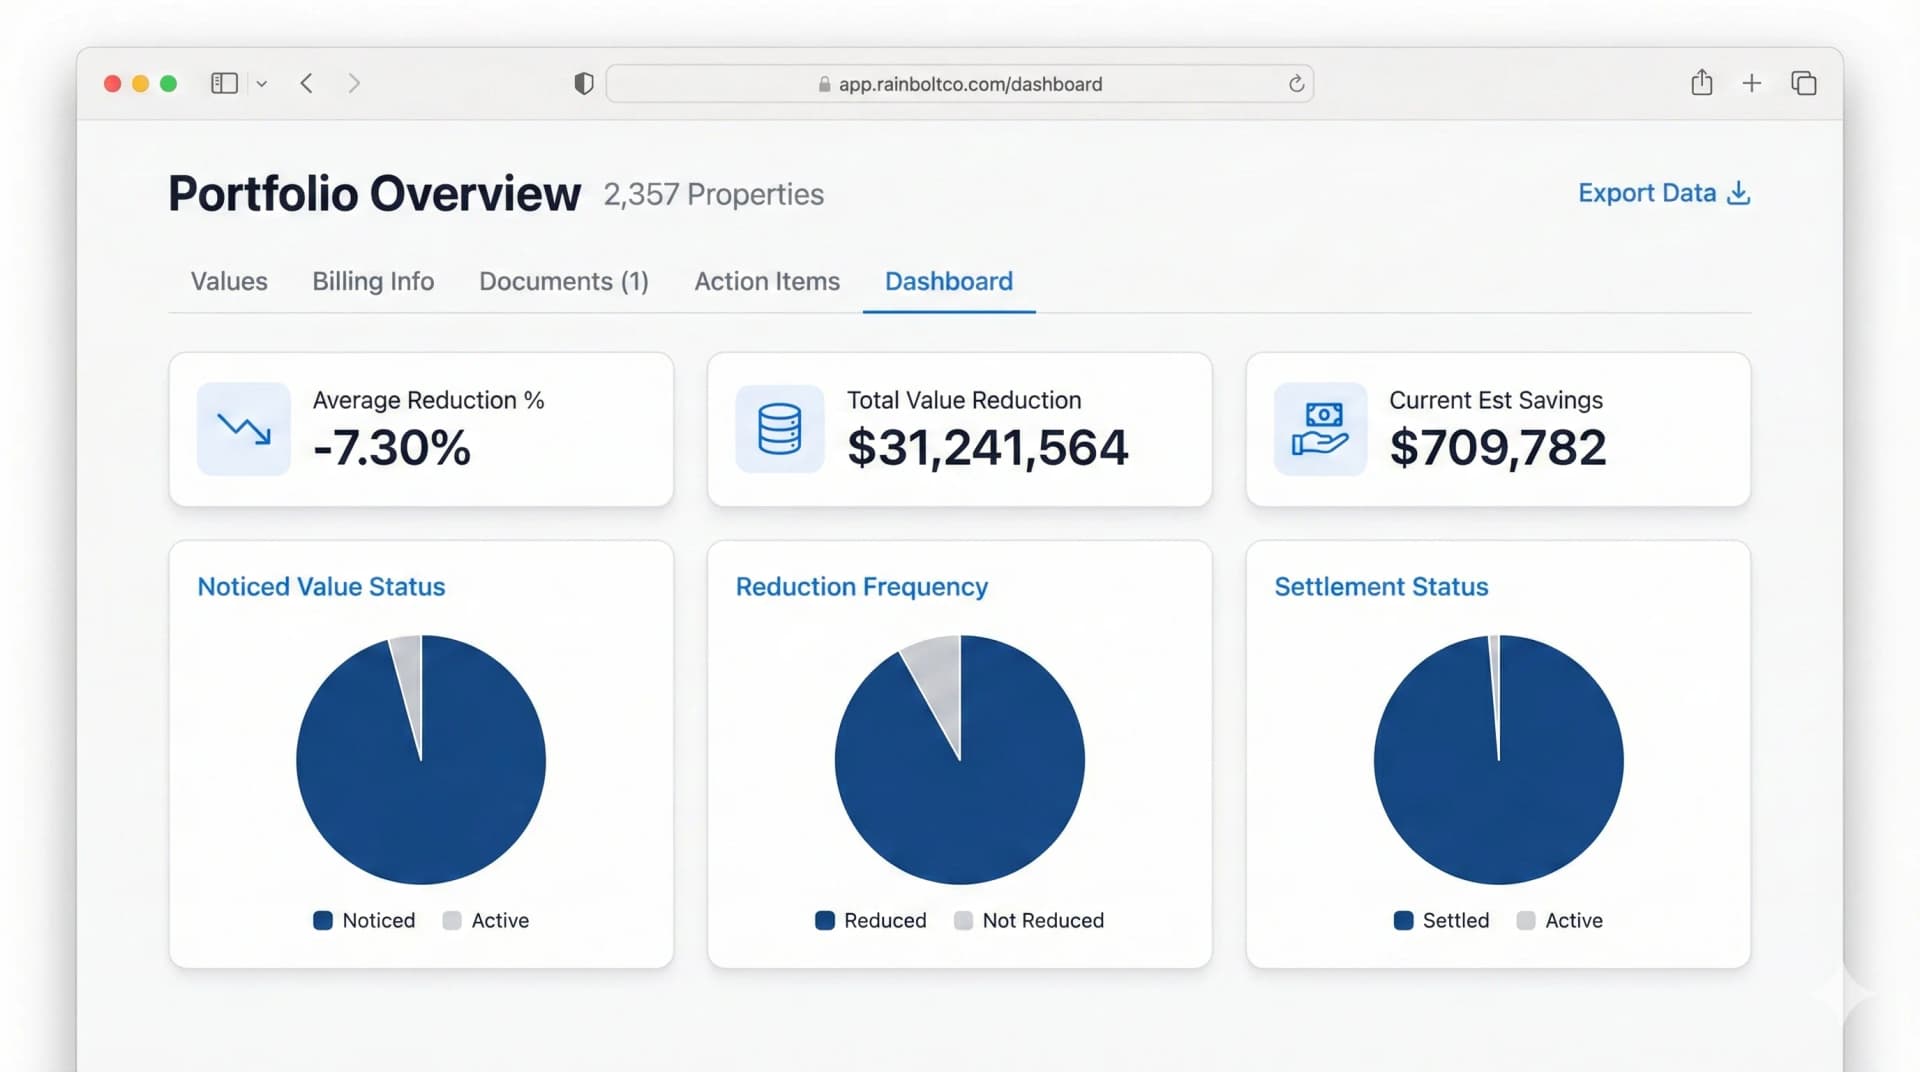The height and width of the screenshot is (1072, 1920).
Task: Open the tab overview control
Action: click(x=1803, y=83)
